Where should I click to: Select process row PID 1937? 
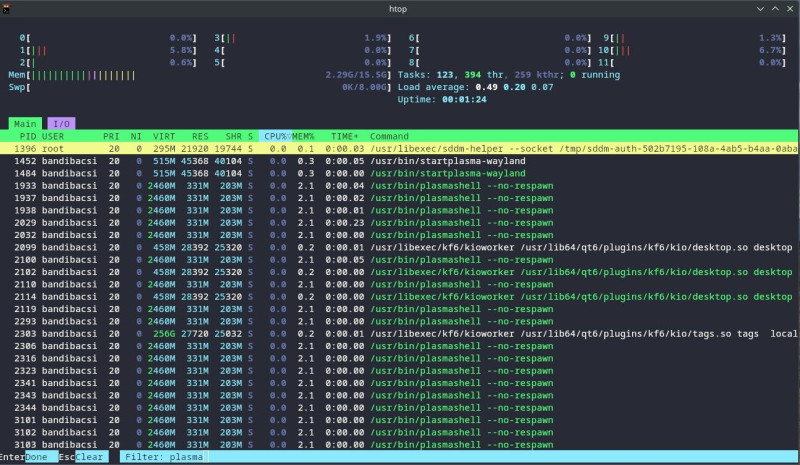400,198
